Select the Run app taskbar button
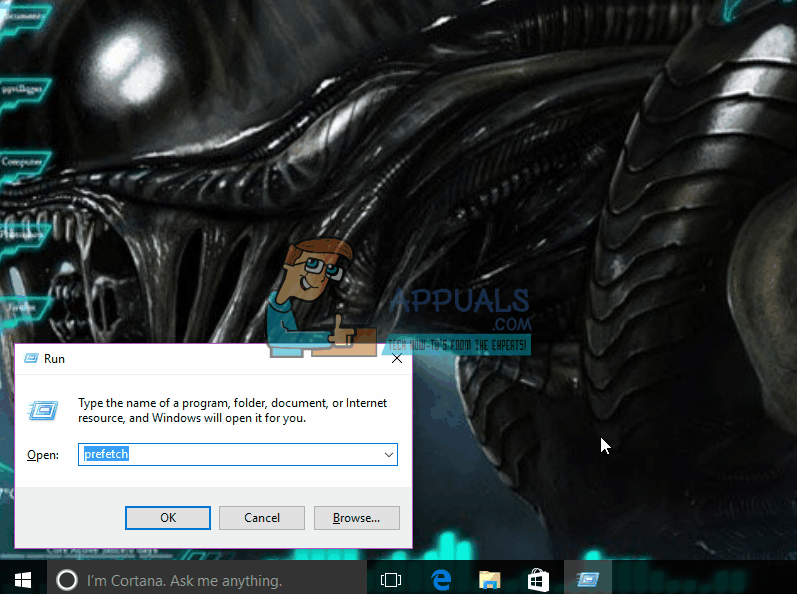 pyautogui.click(x=588, y=579)
